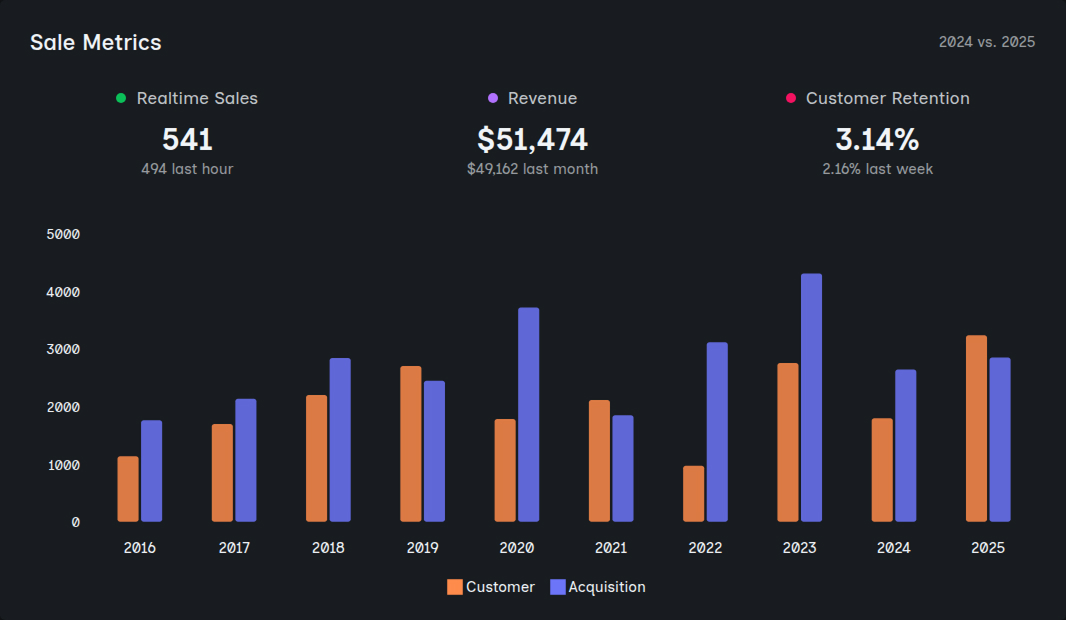Click the 3.14% retention figure
This screenshot has height=620, width=1066.
[x=877, y=139]
